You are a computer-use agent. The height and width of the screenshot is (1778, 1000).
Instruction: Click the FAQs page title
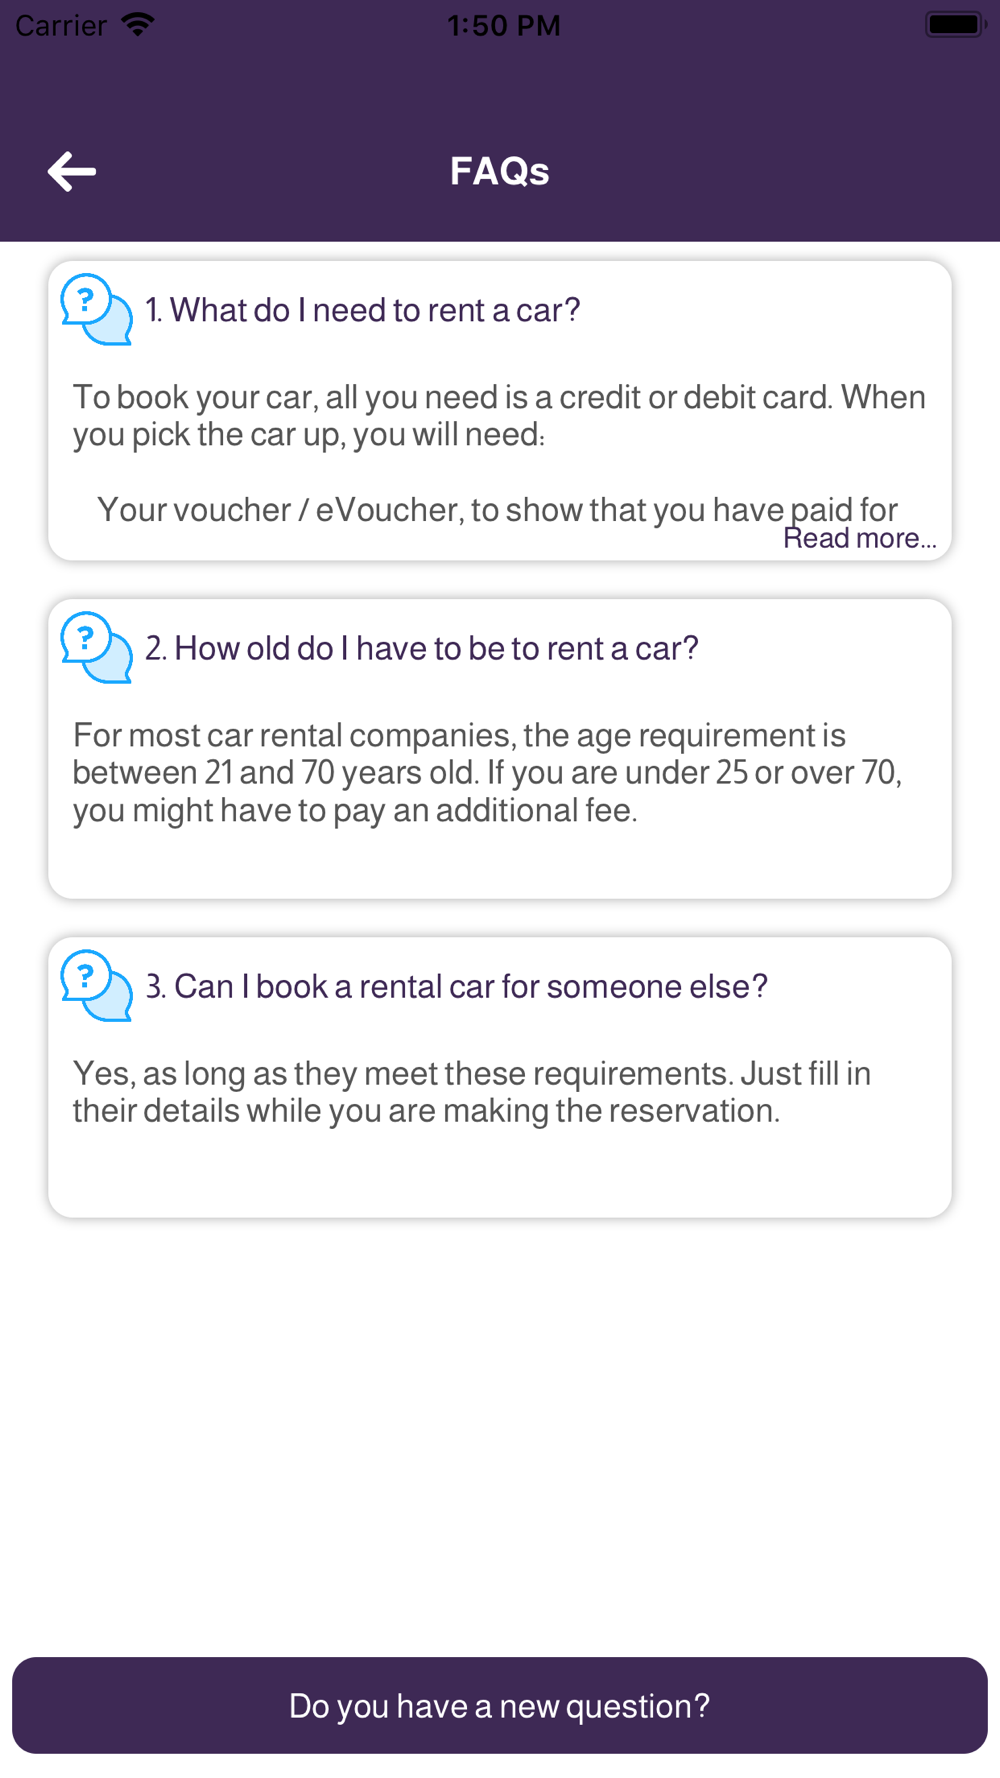point(500,171)
